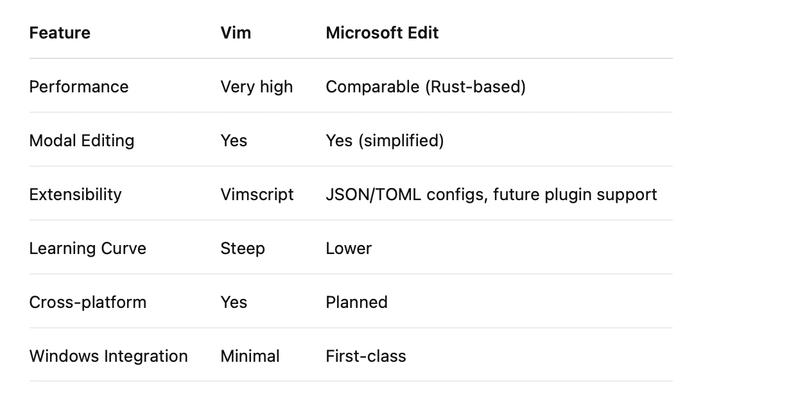Click 'JSON/TOML configs, future plugin support' text

point(491,194)
